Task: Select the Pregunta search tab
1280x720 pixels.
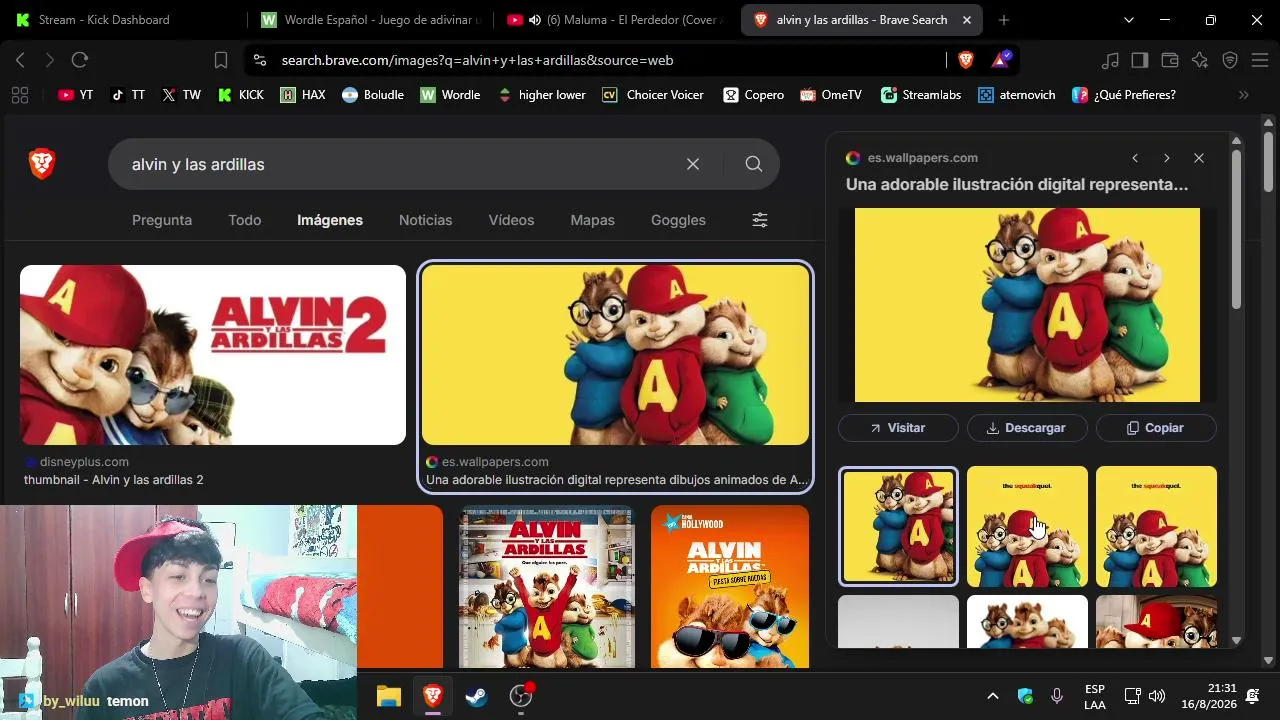Action: coord(162,220)
